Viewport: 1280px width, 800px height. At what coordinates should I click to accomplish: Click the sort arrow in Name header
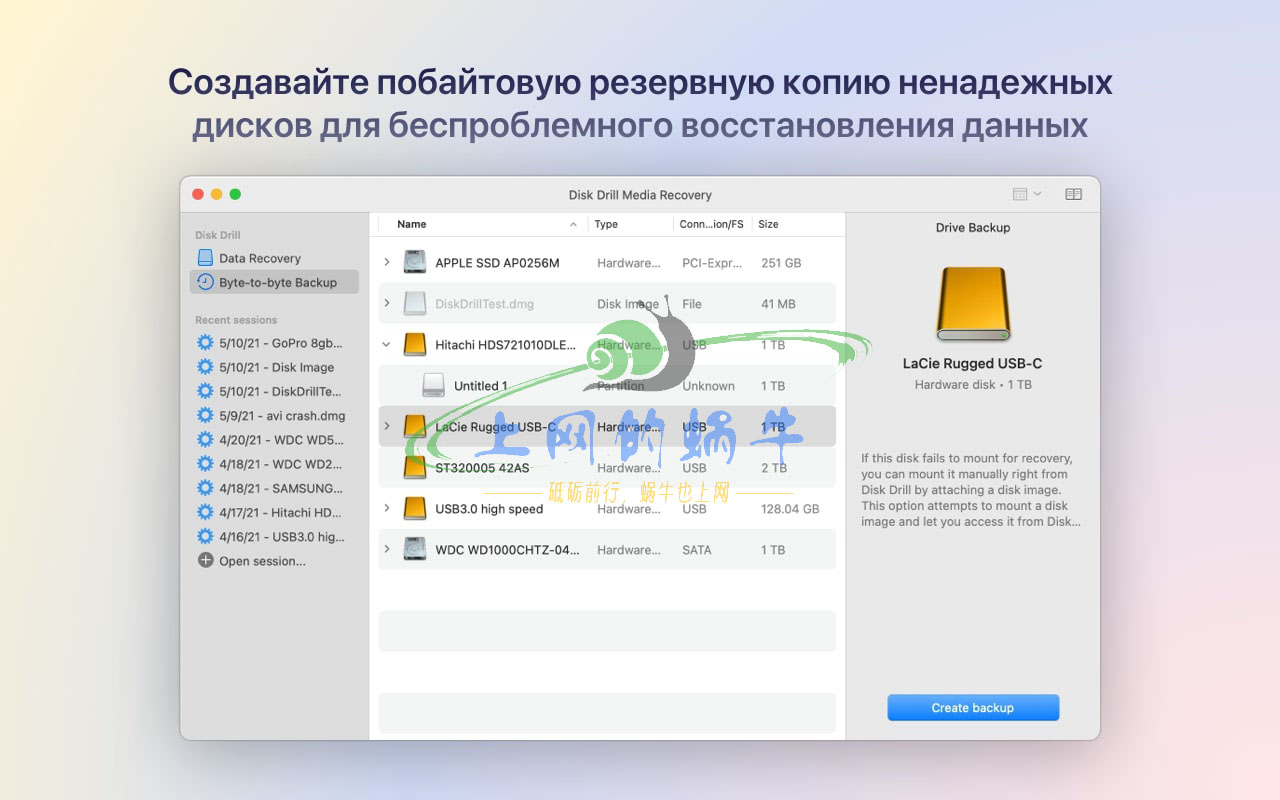click(x=573, y=224)
